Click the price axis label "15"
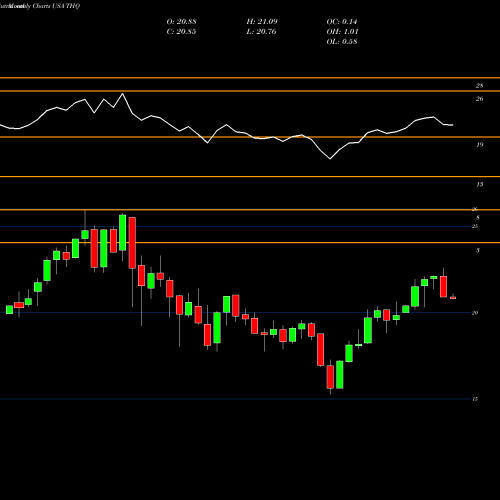The width and height of the screenshot is (500, 500). pyautogui.click(x=475, y=399)
